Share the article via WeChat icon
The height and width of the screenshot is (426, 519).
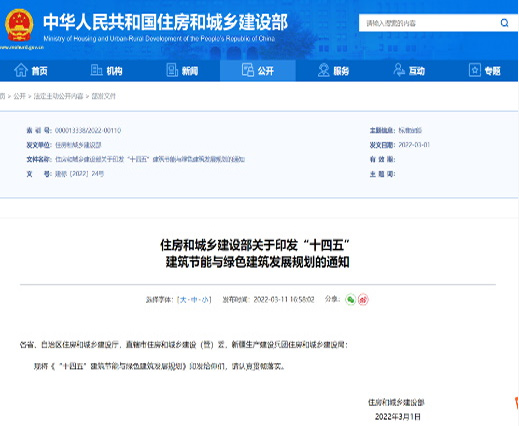[x=350, y=299]
